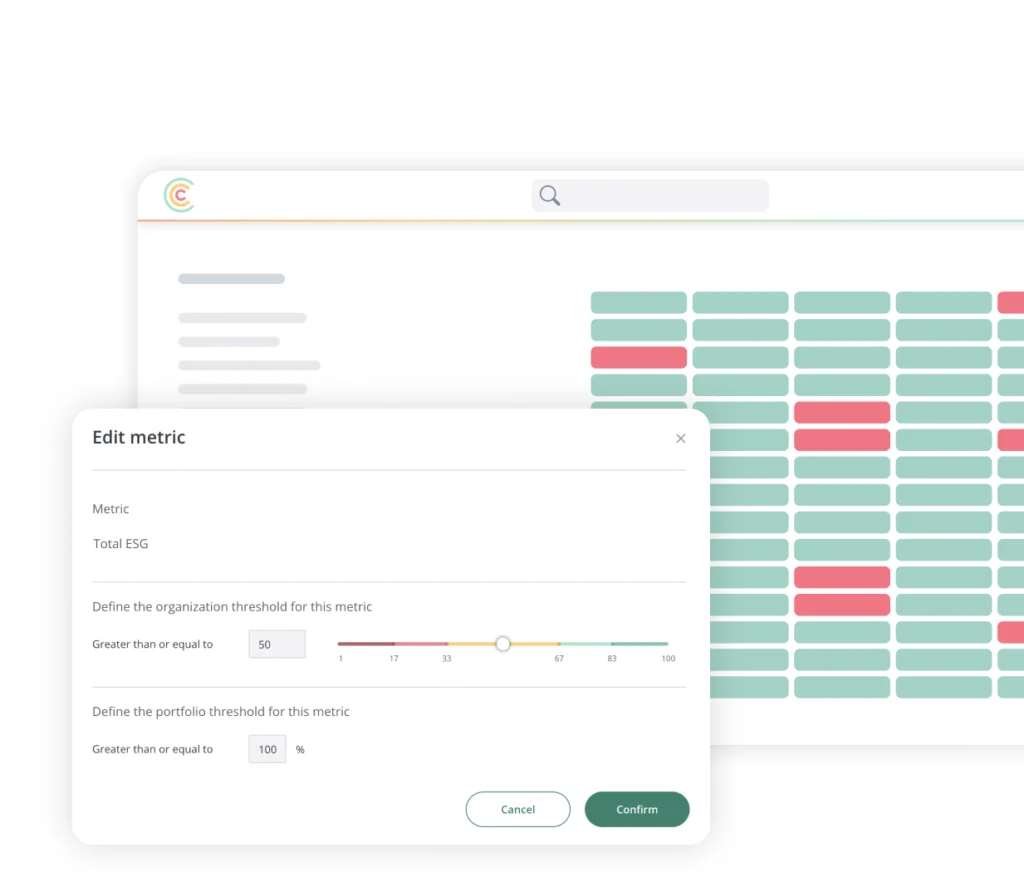Click slider's dark red segment near 1
Screen dimensions: 1024x882
pos(366,644)
